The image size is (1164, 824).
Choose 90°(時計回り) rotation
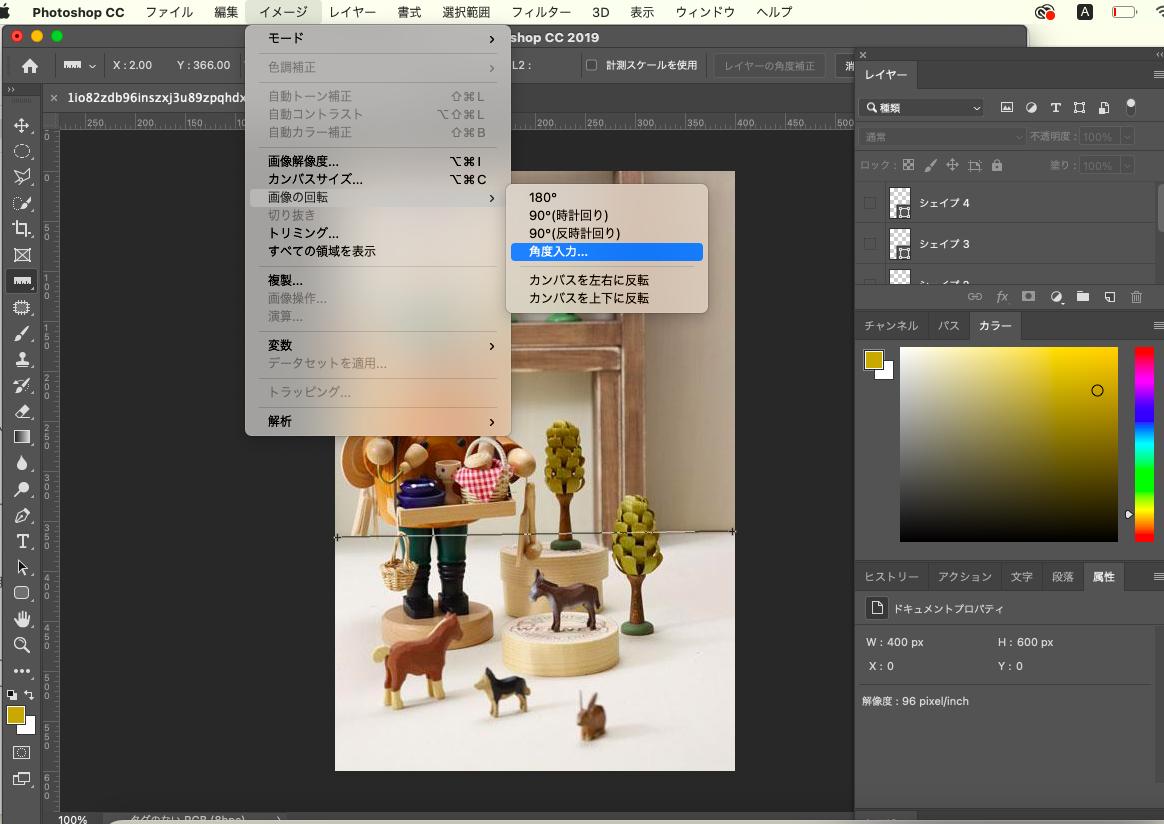pyautogui.click(x=607, y=215)
